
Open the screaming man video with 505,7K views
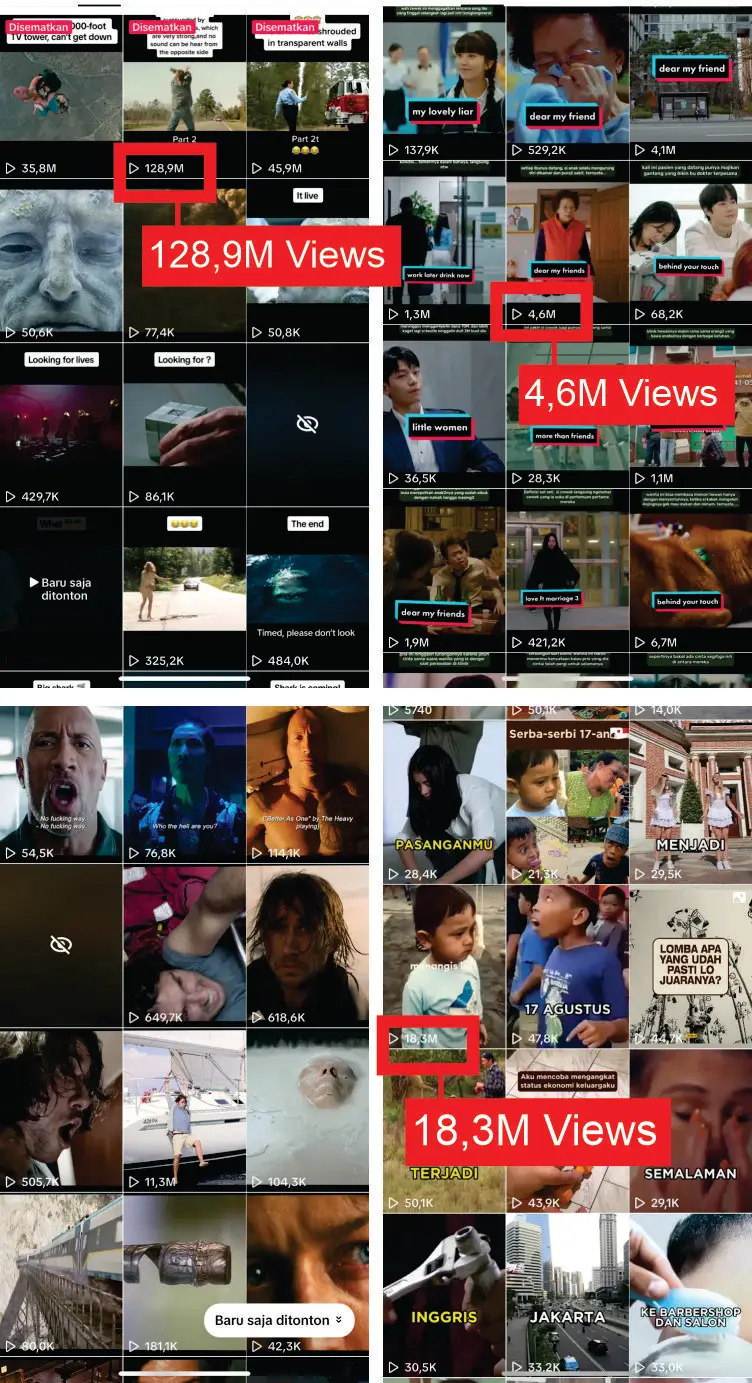(61, 1110)
